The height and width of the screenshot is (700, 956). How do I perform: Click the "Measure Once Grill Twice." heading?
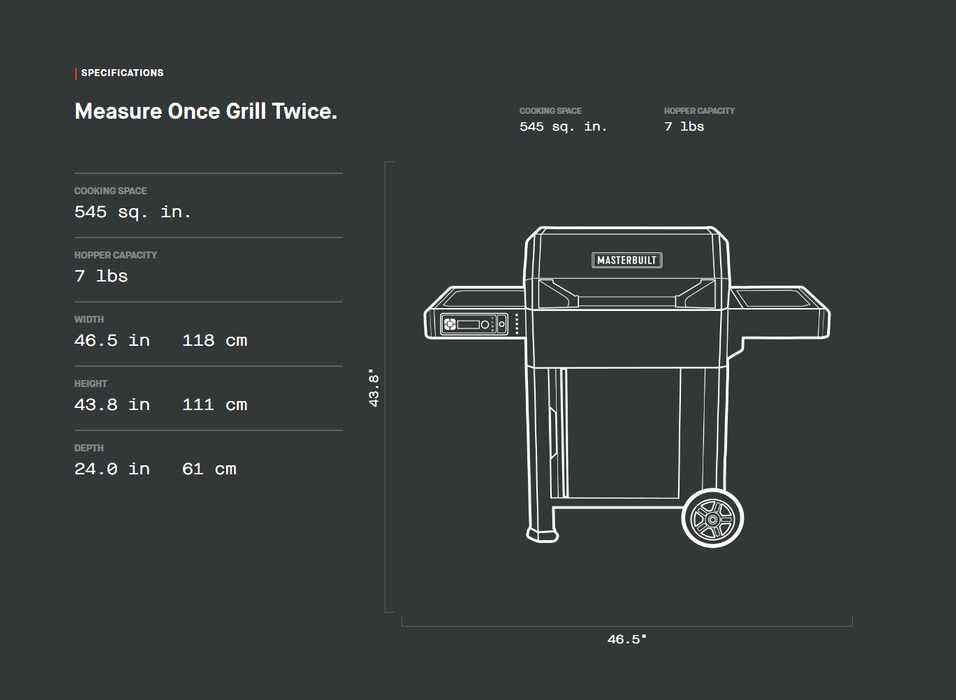pos(205,111)
